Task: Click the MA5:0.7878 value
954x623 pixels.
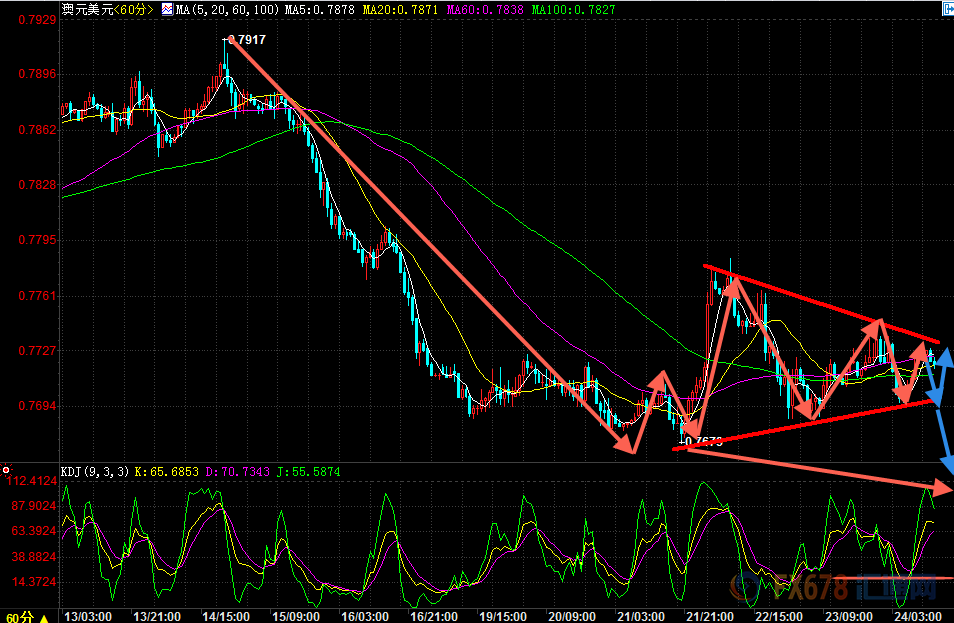Action: pyautogui.click(x=319, y=10)
